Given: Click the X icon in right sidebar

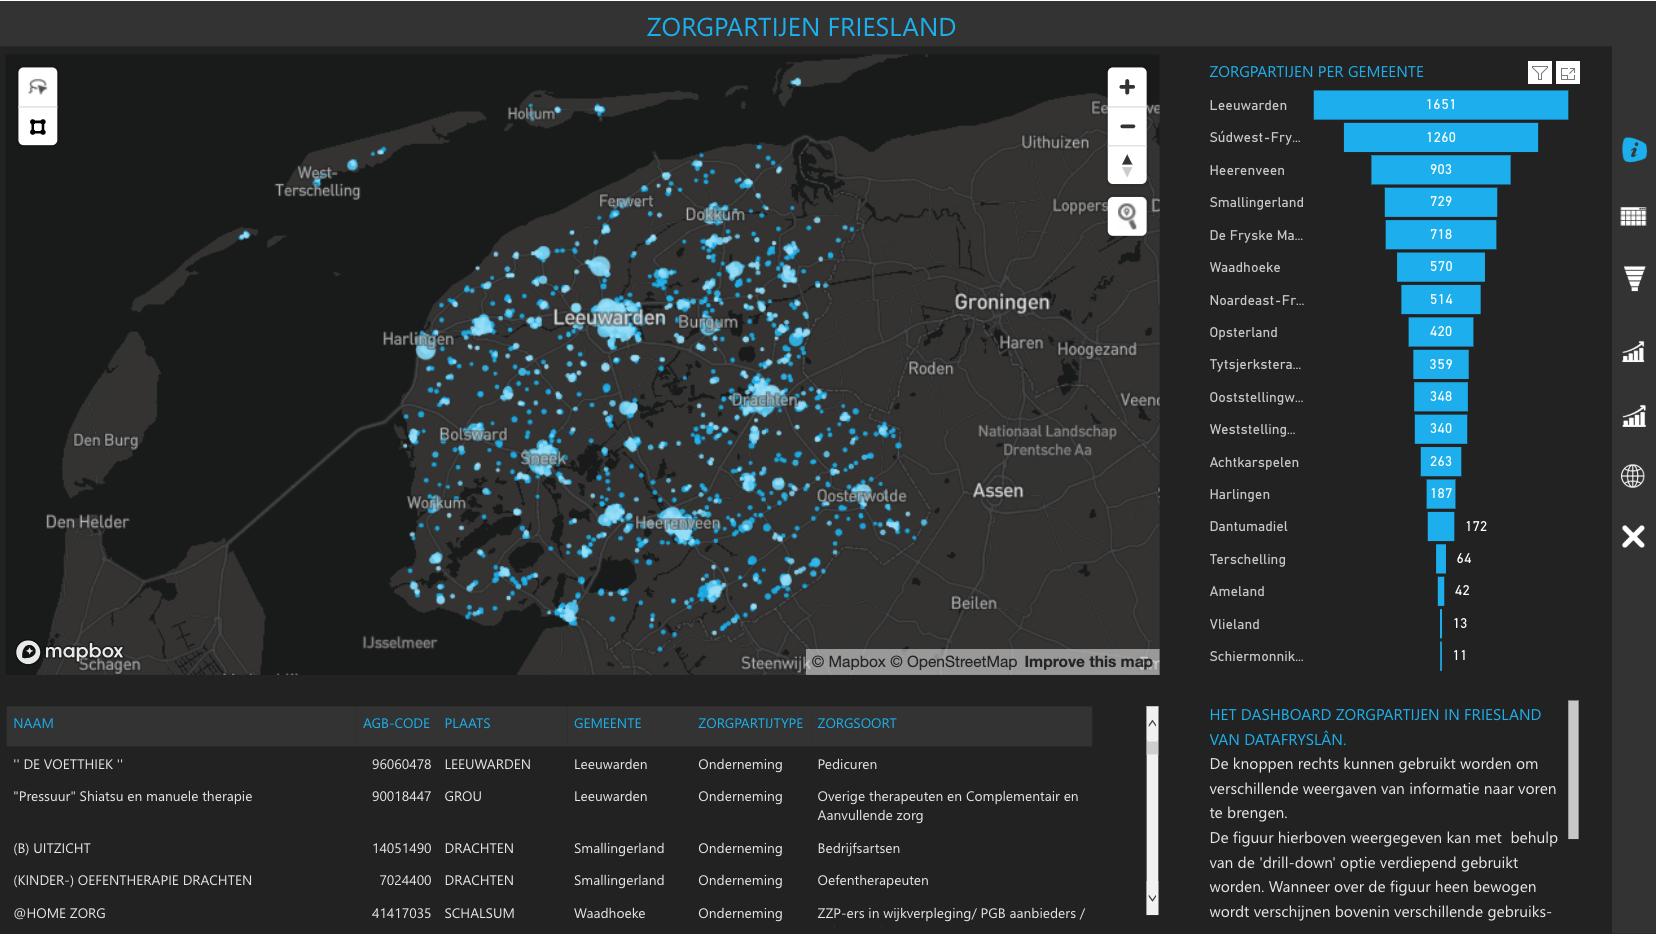Looking at the screenshot, I should pyautogui.click(x=1633, y=537).
